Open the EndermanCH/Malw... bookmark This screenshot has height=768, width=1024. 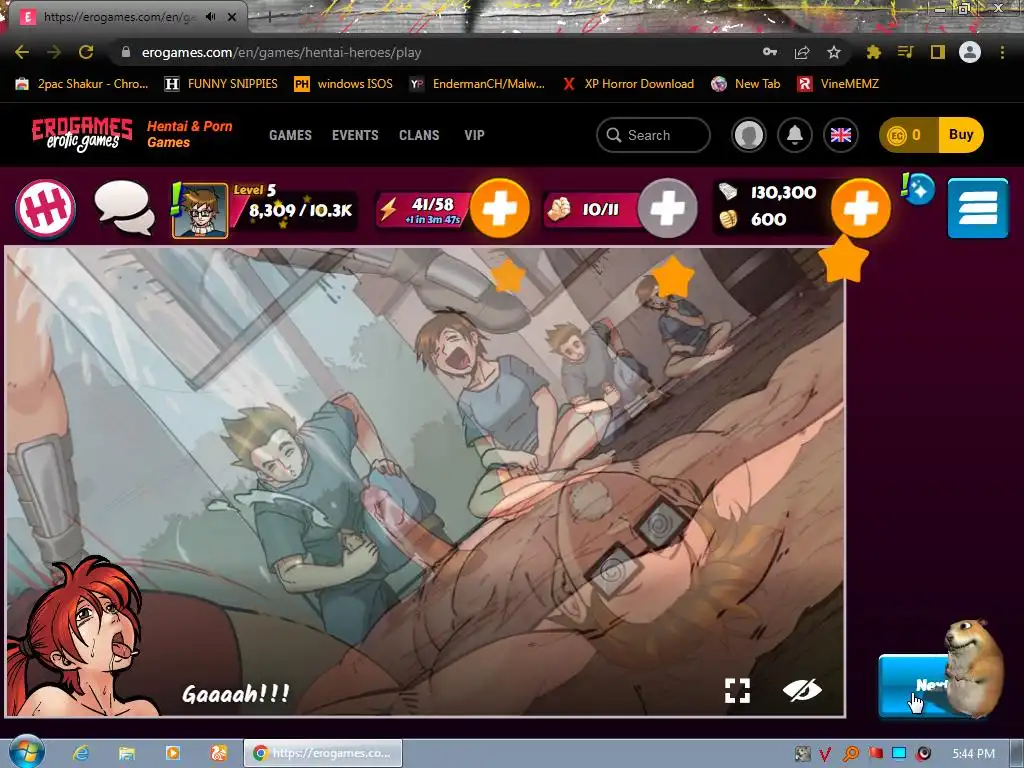pyautogui.click(x=477, y=84)
